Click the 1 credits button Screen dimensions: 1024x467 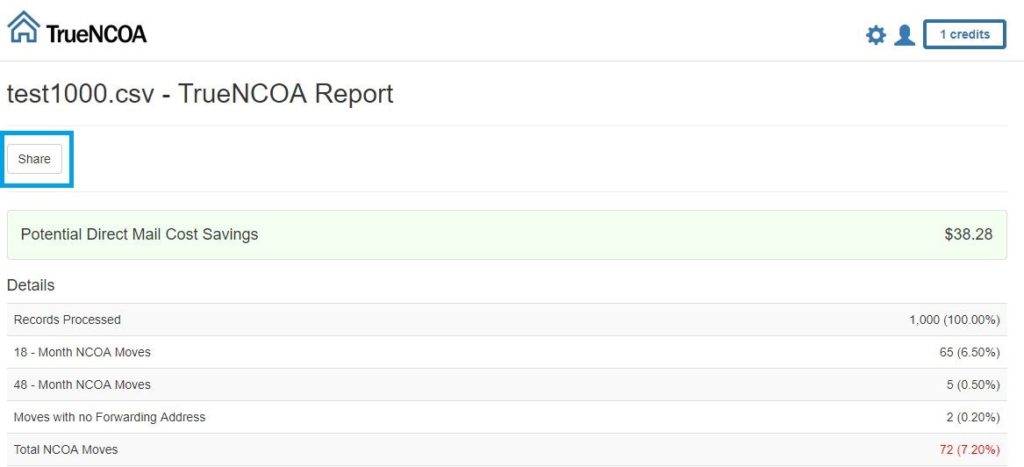point(965,35)
